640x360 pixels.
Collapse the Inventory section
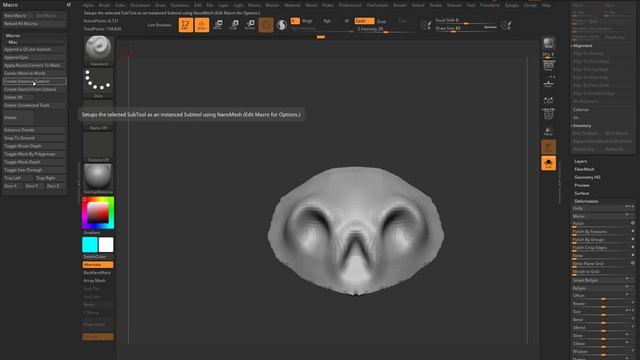pyautogui.click(x=582, y=126)
